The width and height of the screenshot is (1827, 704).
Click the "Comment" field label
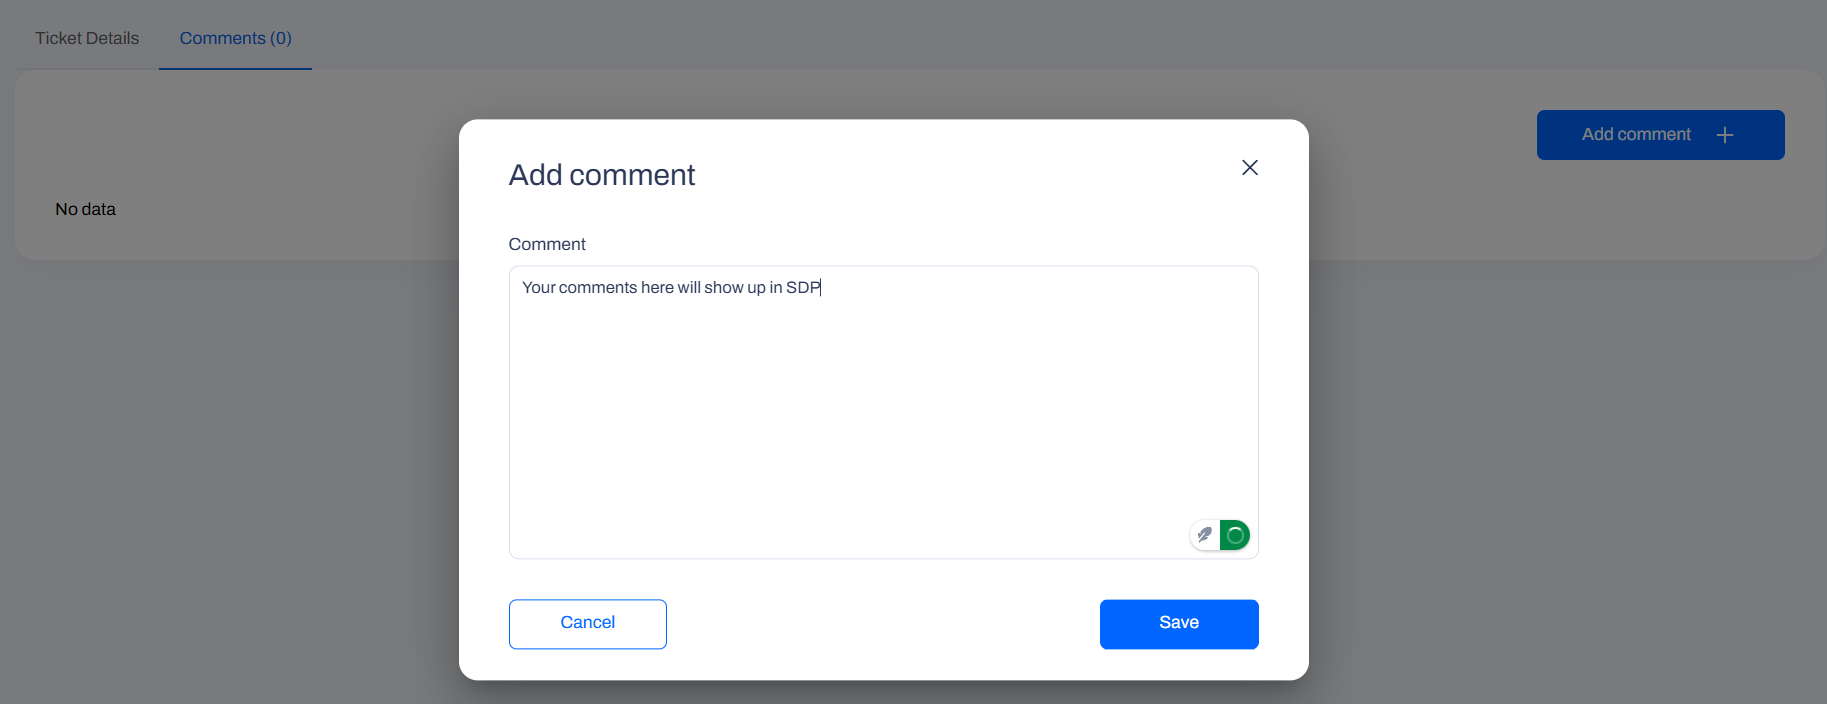click(547, 244)
